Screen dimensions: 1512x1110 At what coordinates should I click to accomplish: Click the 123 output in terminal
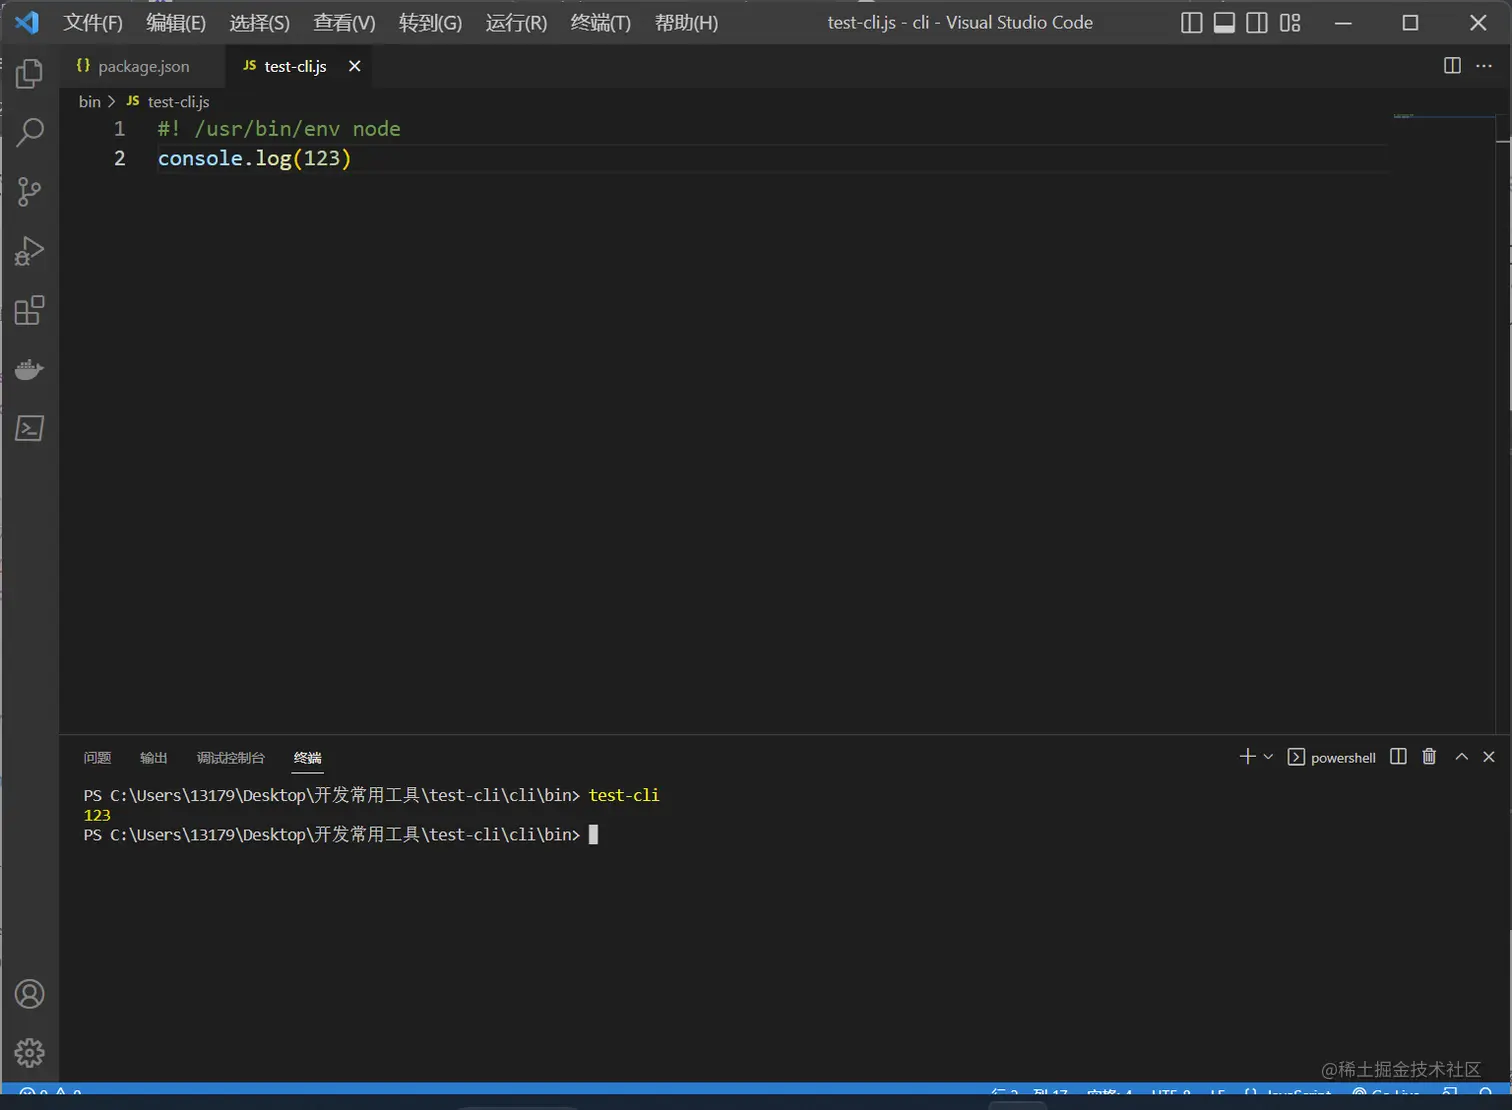(97, 815)
